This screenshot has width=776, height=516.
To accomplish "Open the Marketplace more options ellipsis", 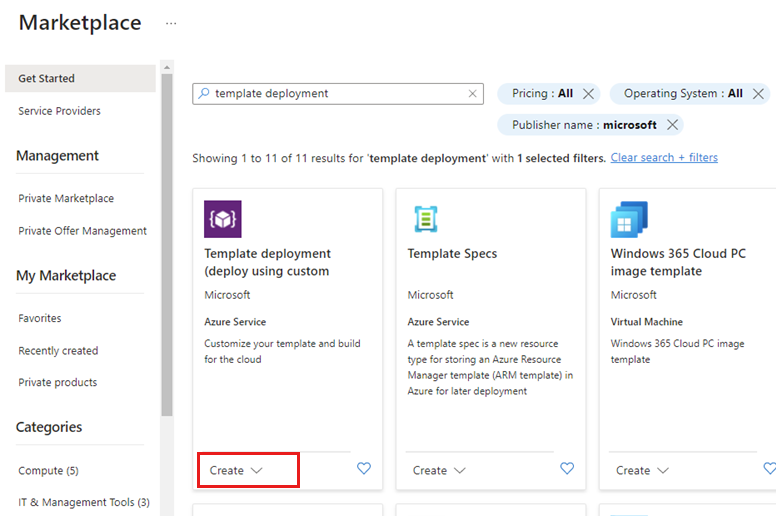I will coord(171,23).
